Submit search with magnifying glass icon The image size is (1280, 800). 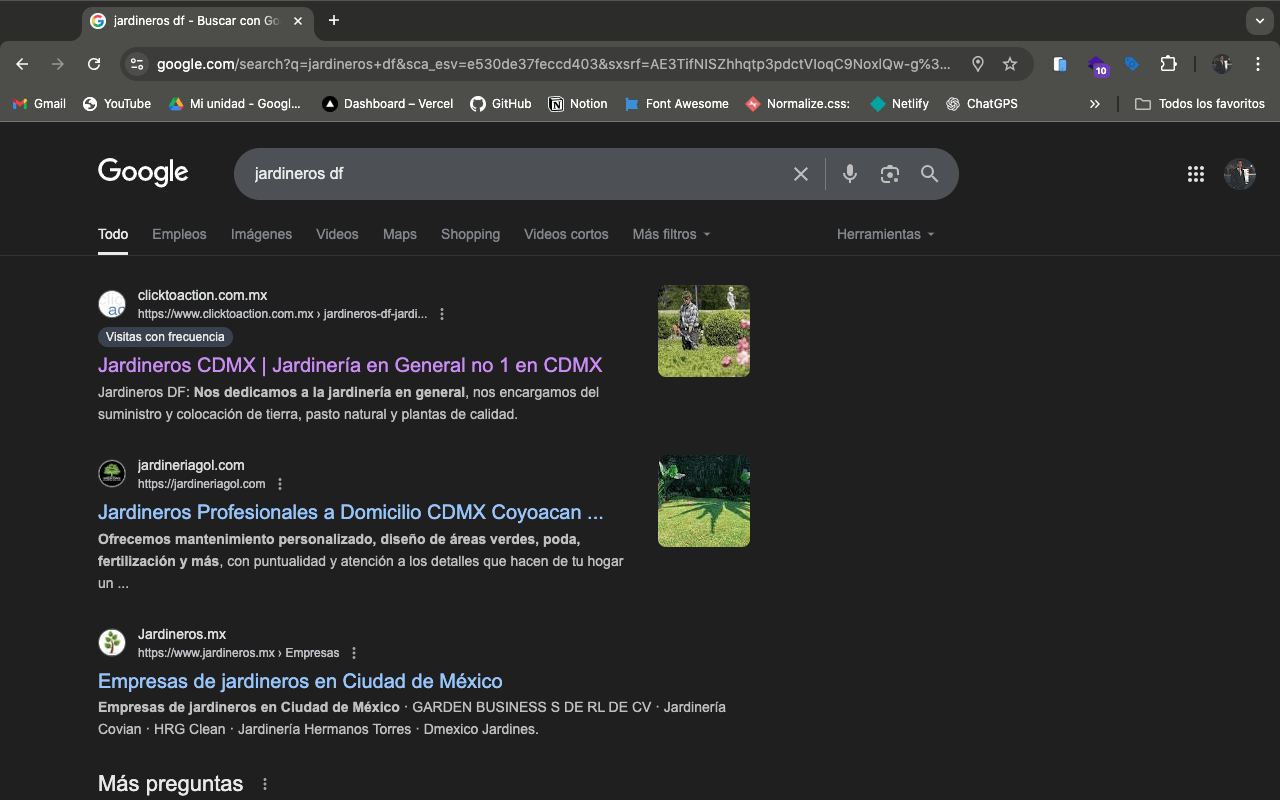point(930,174)
